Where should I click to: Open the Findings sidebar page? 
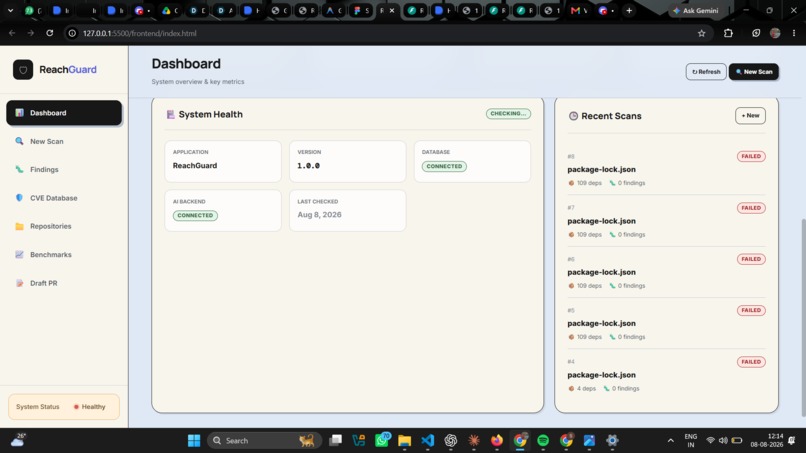coord(64,169)
